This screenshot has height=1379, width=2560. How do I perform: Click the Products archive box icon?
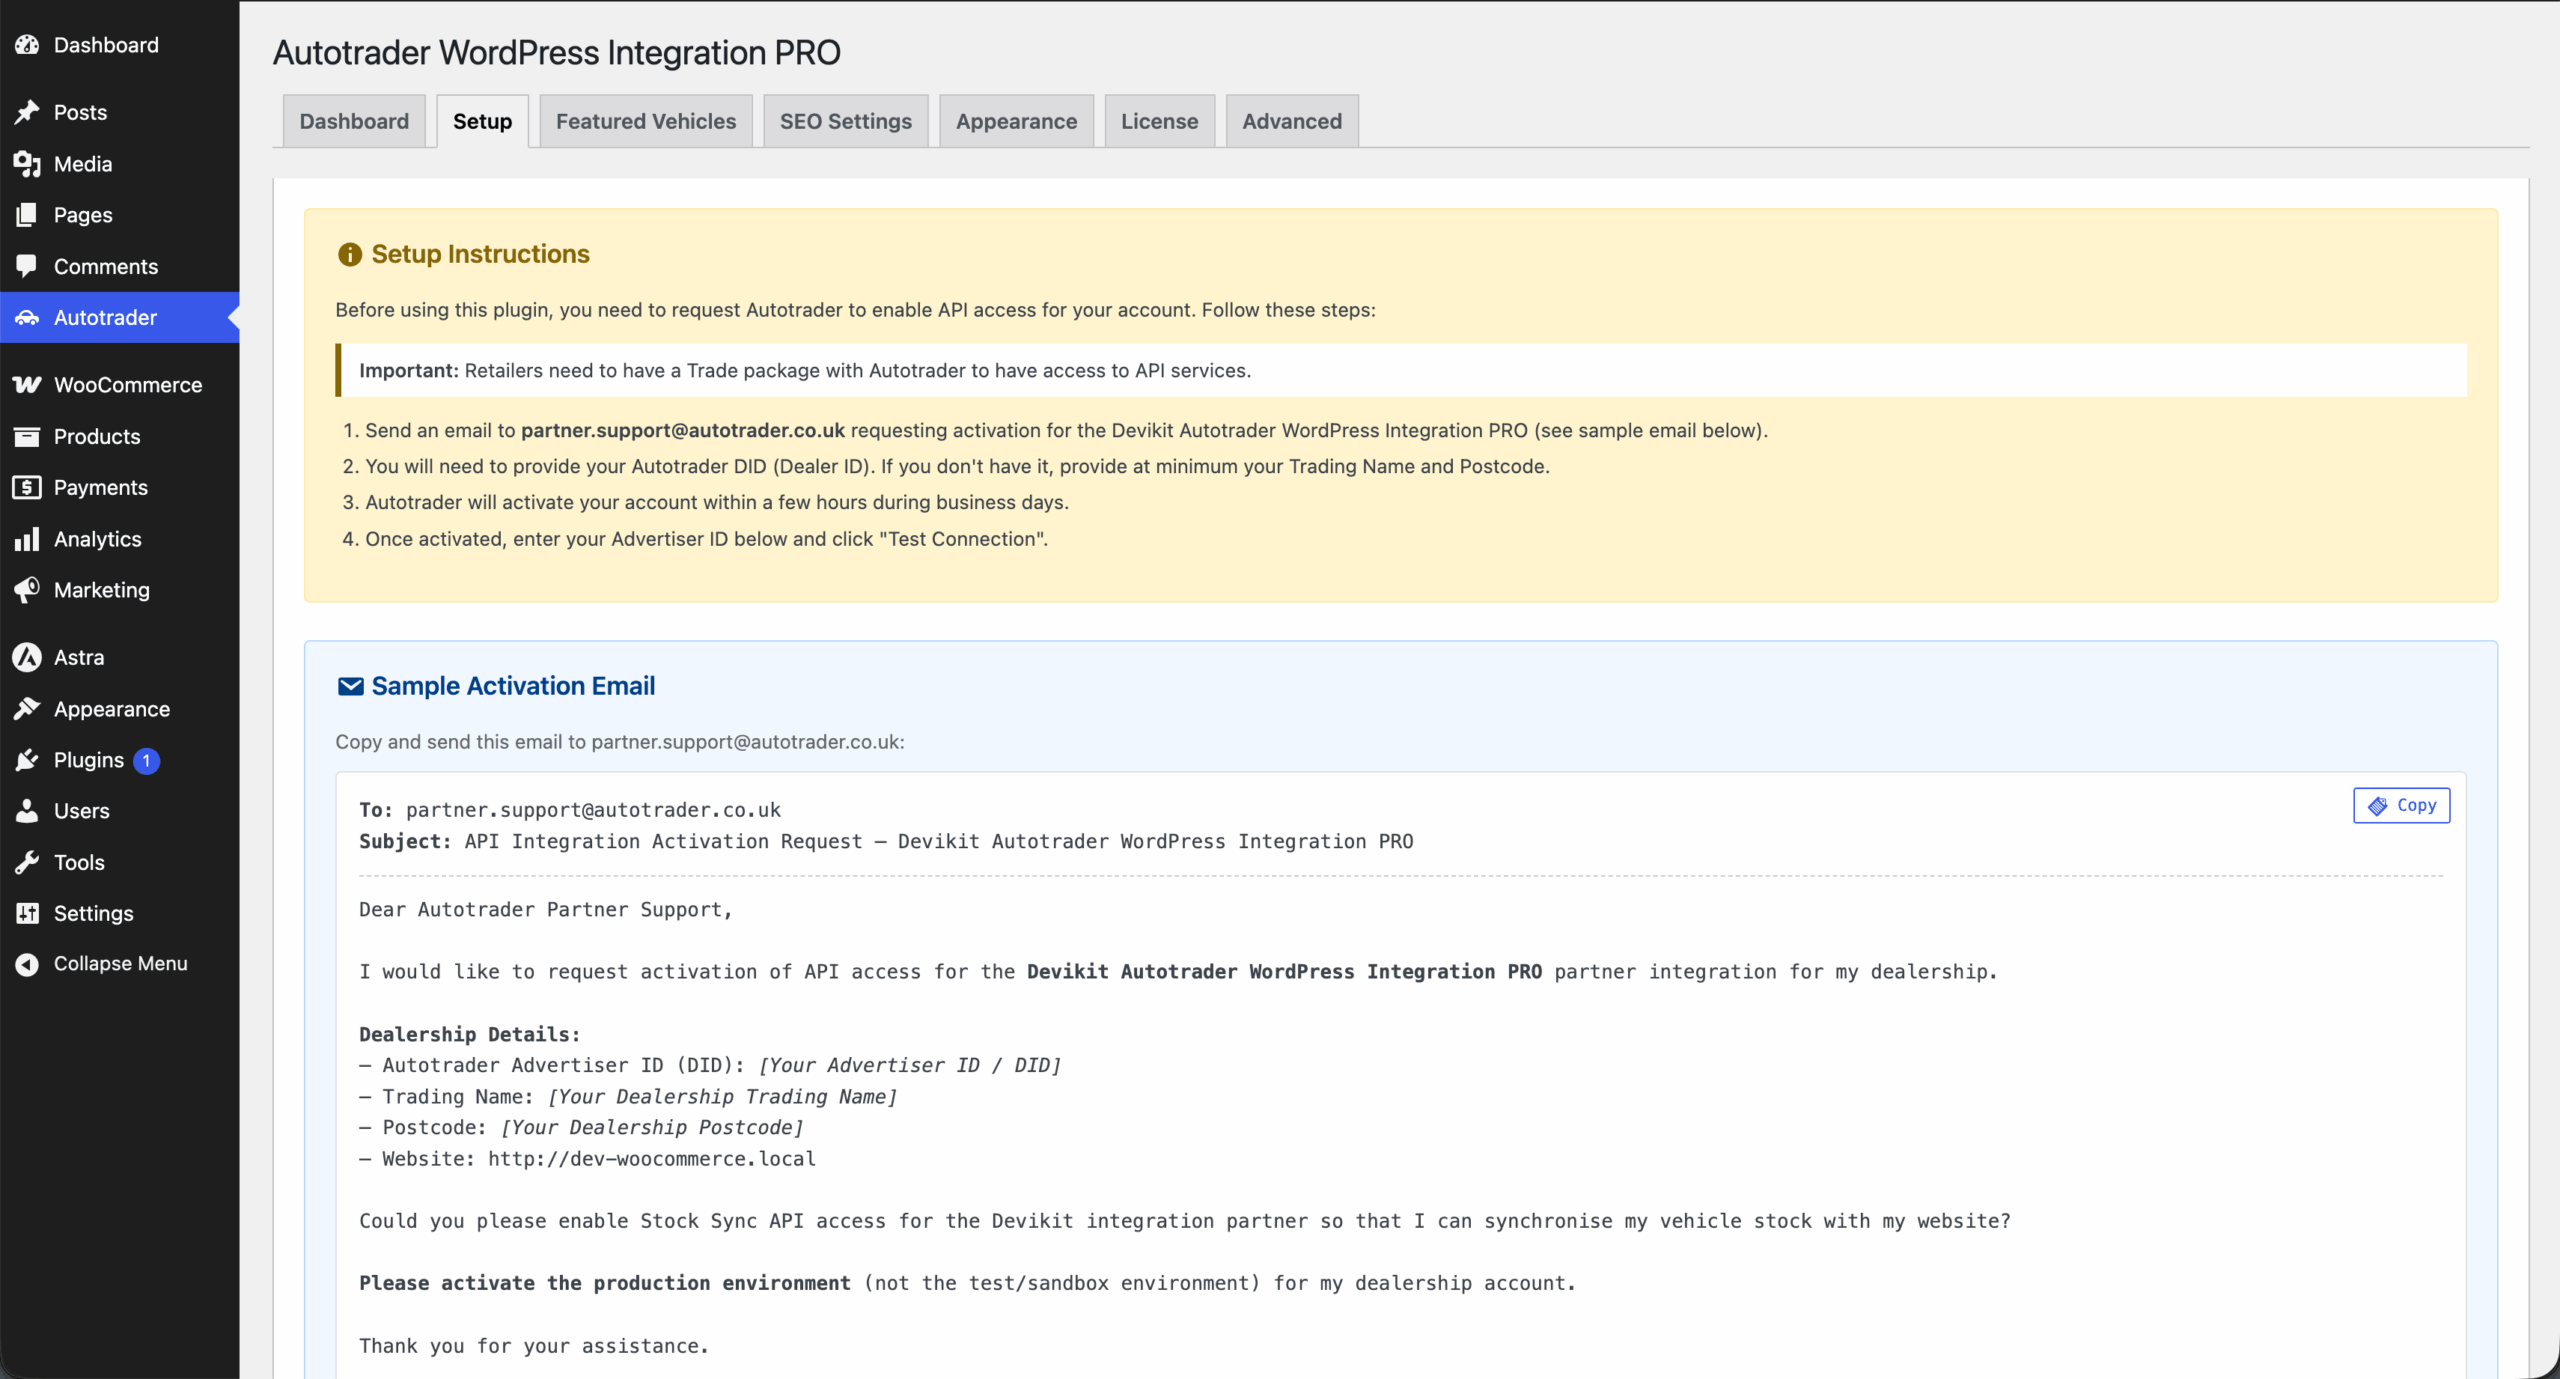coord(27,436)
